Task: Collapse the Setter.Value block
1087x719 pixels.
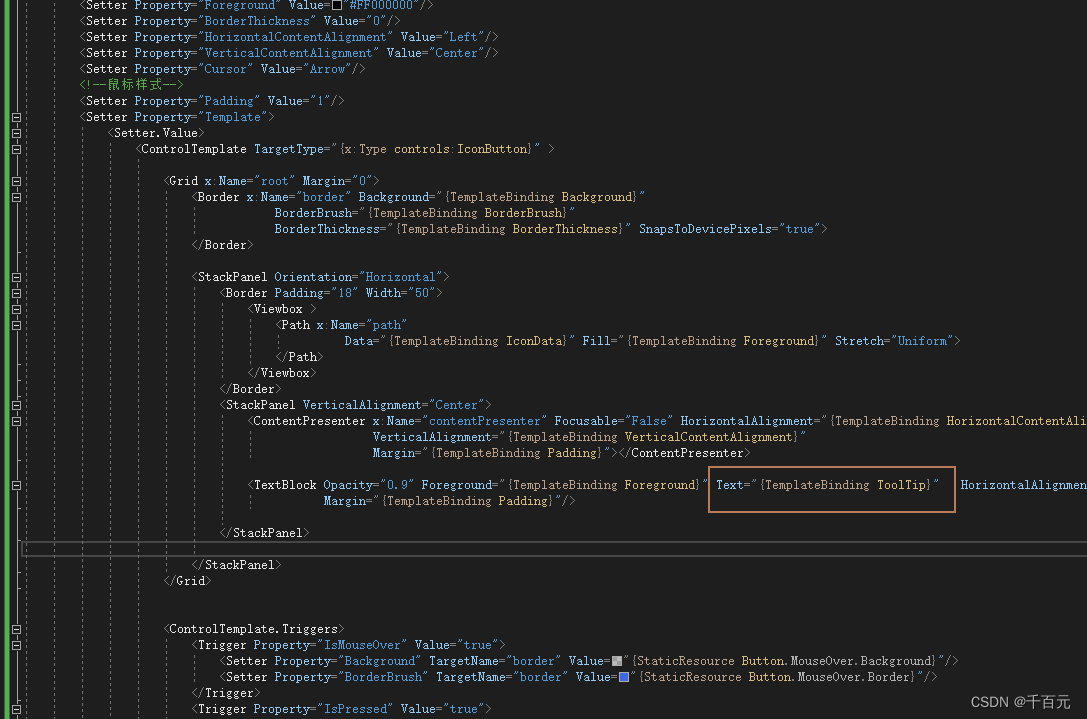Action: (16, 132)
